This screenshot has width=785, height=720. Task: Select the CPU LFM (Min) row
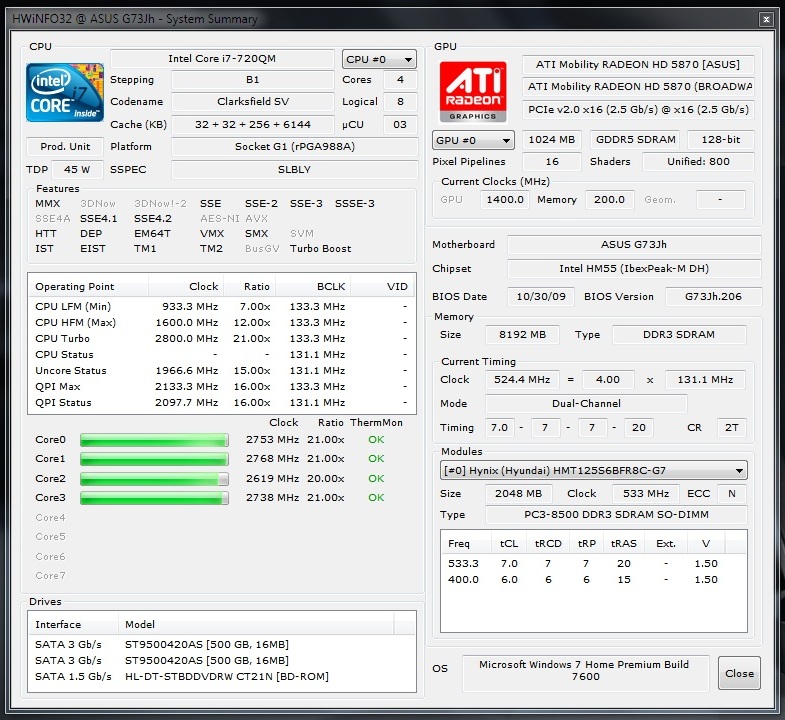coord(222,306)
